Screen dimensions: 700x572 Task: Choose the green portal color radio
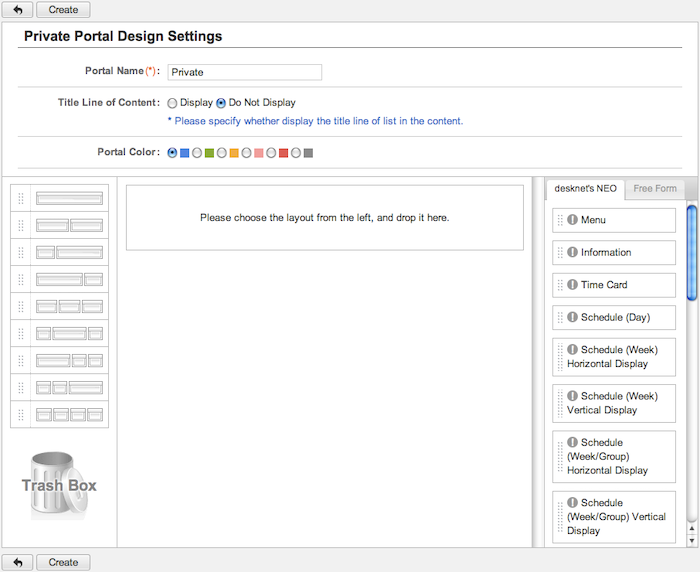197,153
